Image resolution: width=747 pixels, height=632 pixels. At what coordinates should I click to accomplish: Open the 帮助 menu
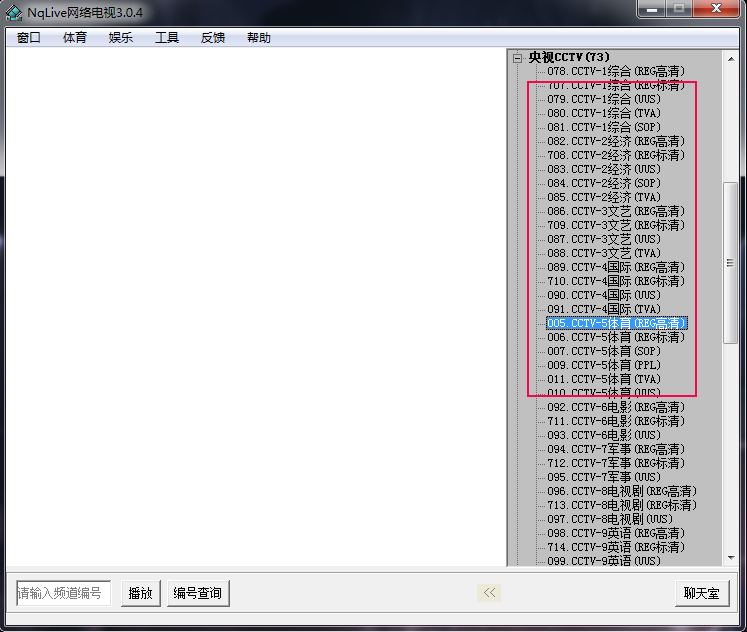click(x=259, y=38)
